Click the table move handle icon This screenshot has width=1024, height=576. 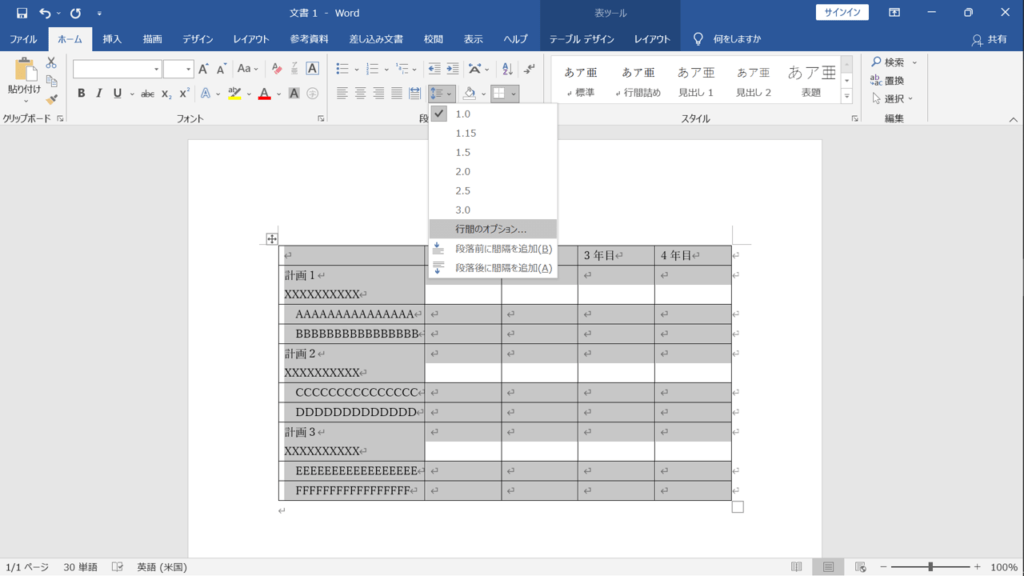pos(272,238)
